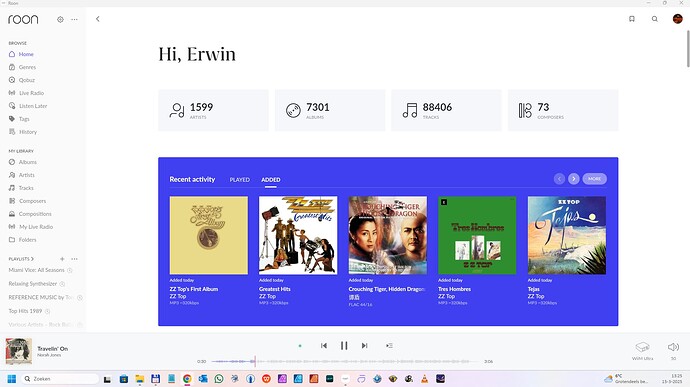Screen dimensions: 690x387
Task: Pause the current track
Action: coord(344,346)
